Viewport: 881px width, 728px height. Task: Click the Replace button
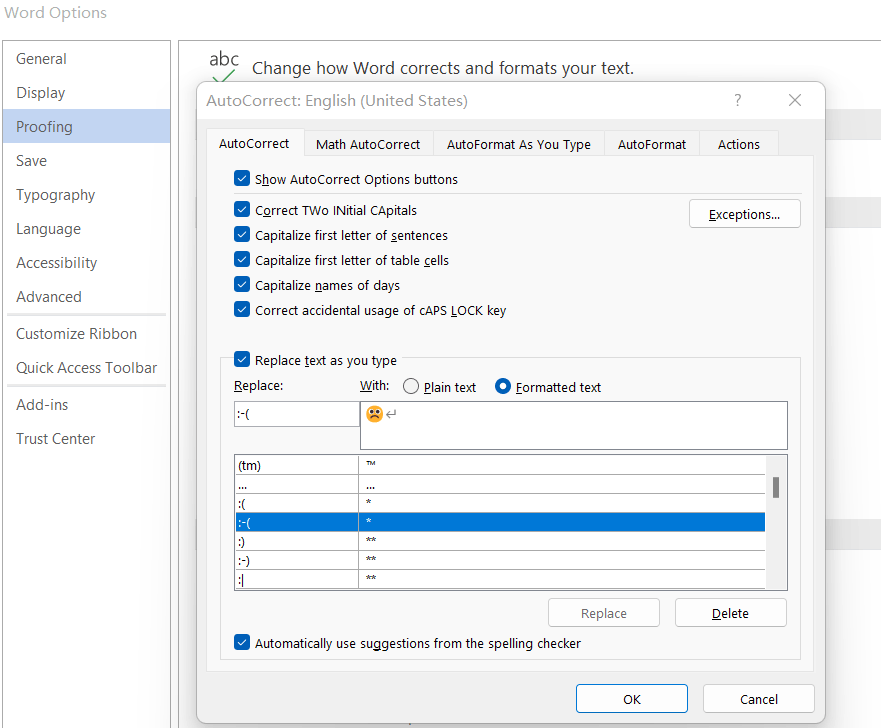tap(603, 613)
